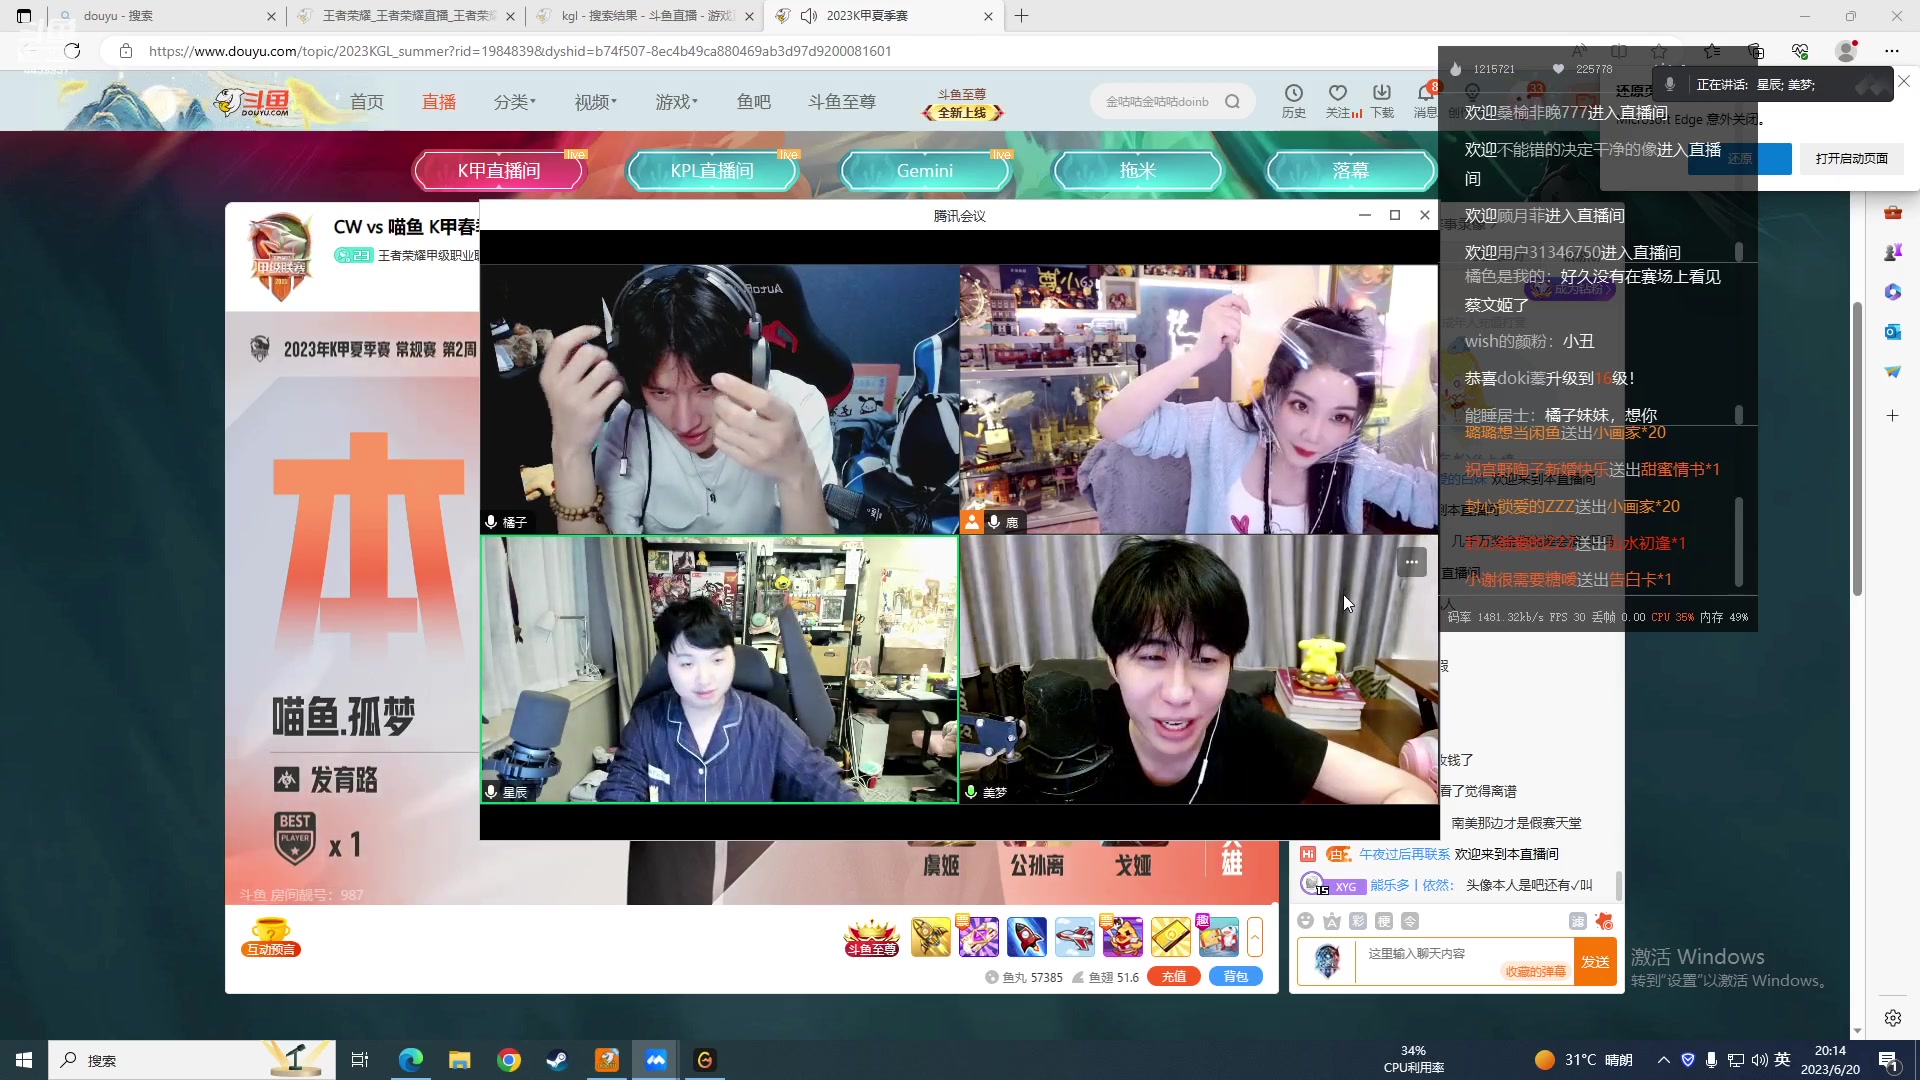
Task: Open the 背包 backpack button
Action: pos(1236,977)
